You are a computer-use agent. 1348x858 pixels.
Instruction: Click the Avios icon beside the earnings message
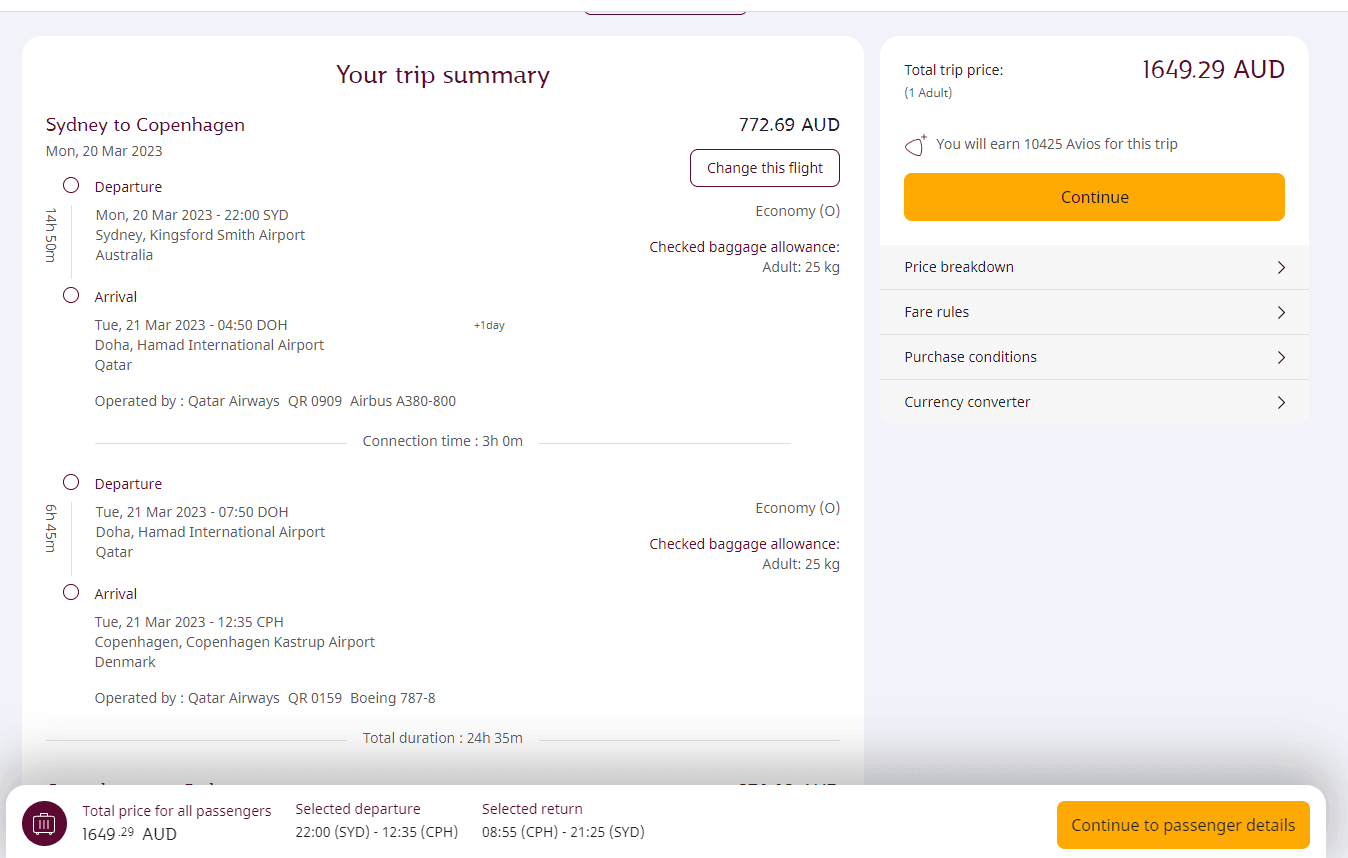[x=916, y=145]
